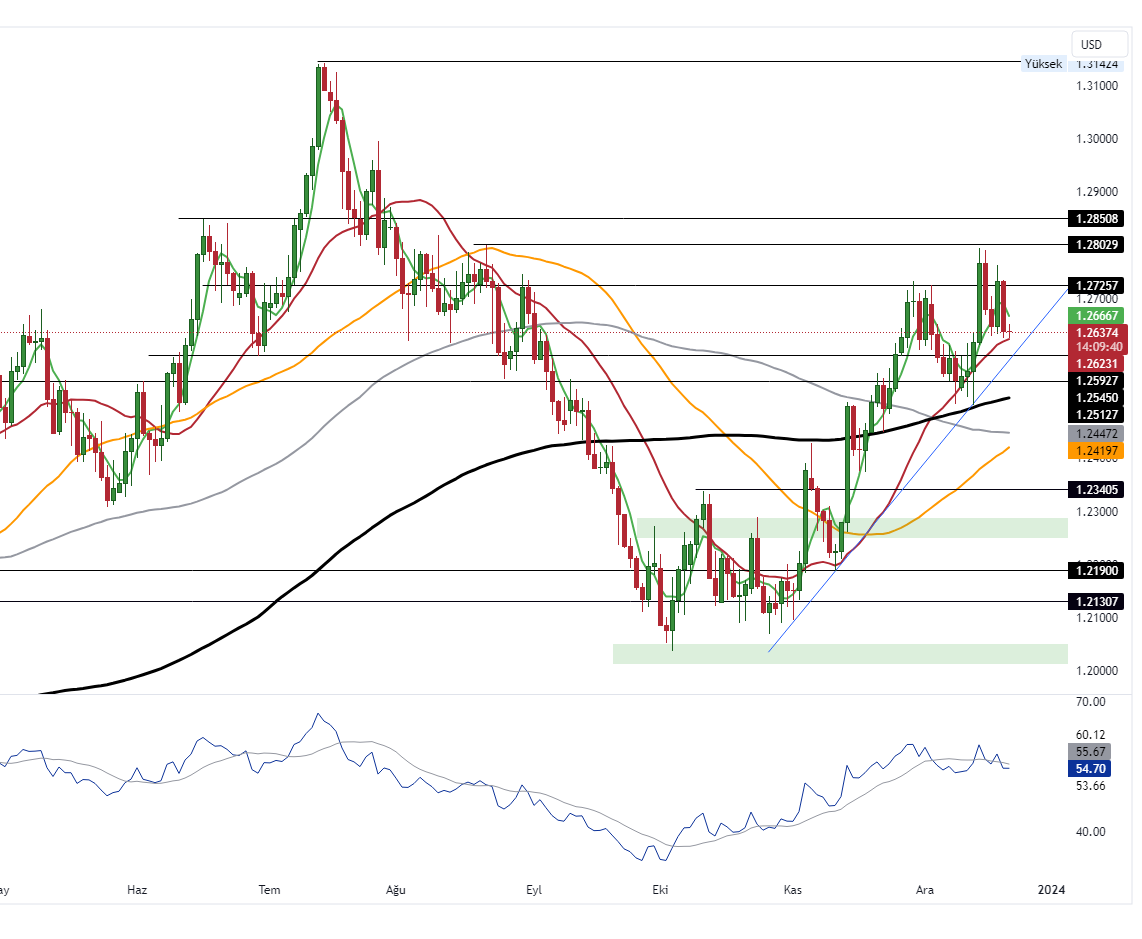Click the 1.28029 resistance level label
This screenshot has height=939, width=1142.
1095,244
